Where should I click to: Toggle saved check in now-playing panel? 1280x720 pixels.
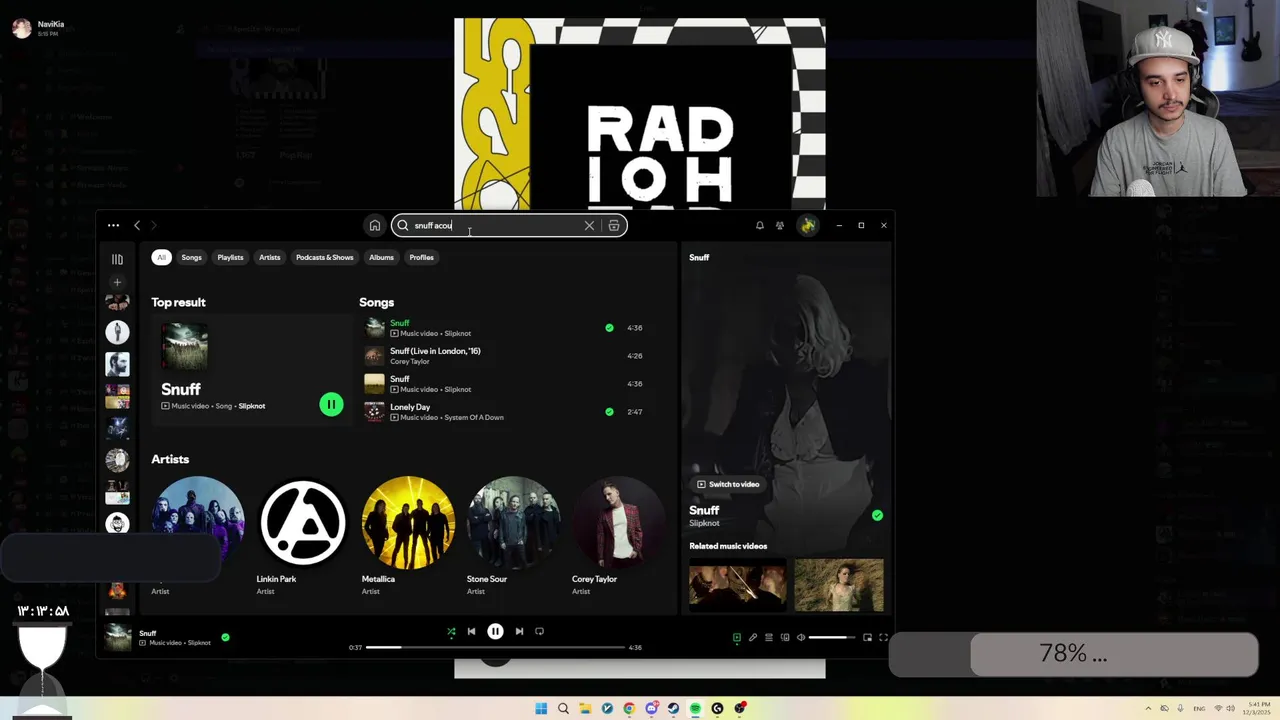click(x=877, y=515)
